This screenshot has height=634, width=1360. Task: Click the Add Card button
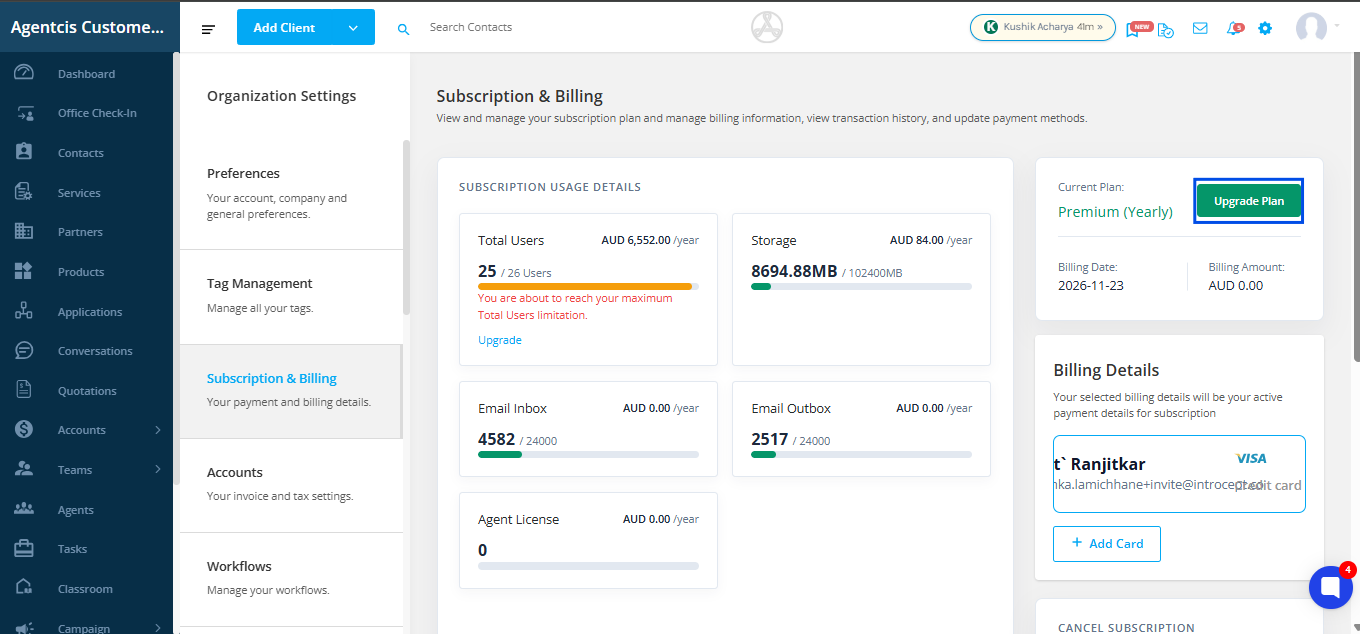pos(1106,543)
